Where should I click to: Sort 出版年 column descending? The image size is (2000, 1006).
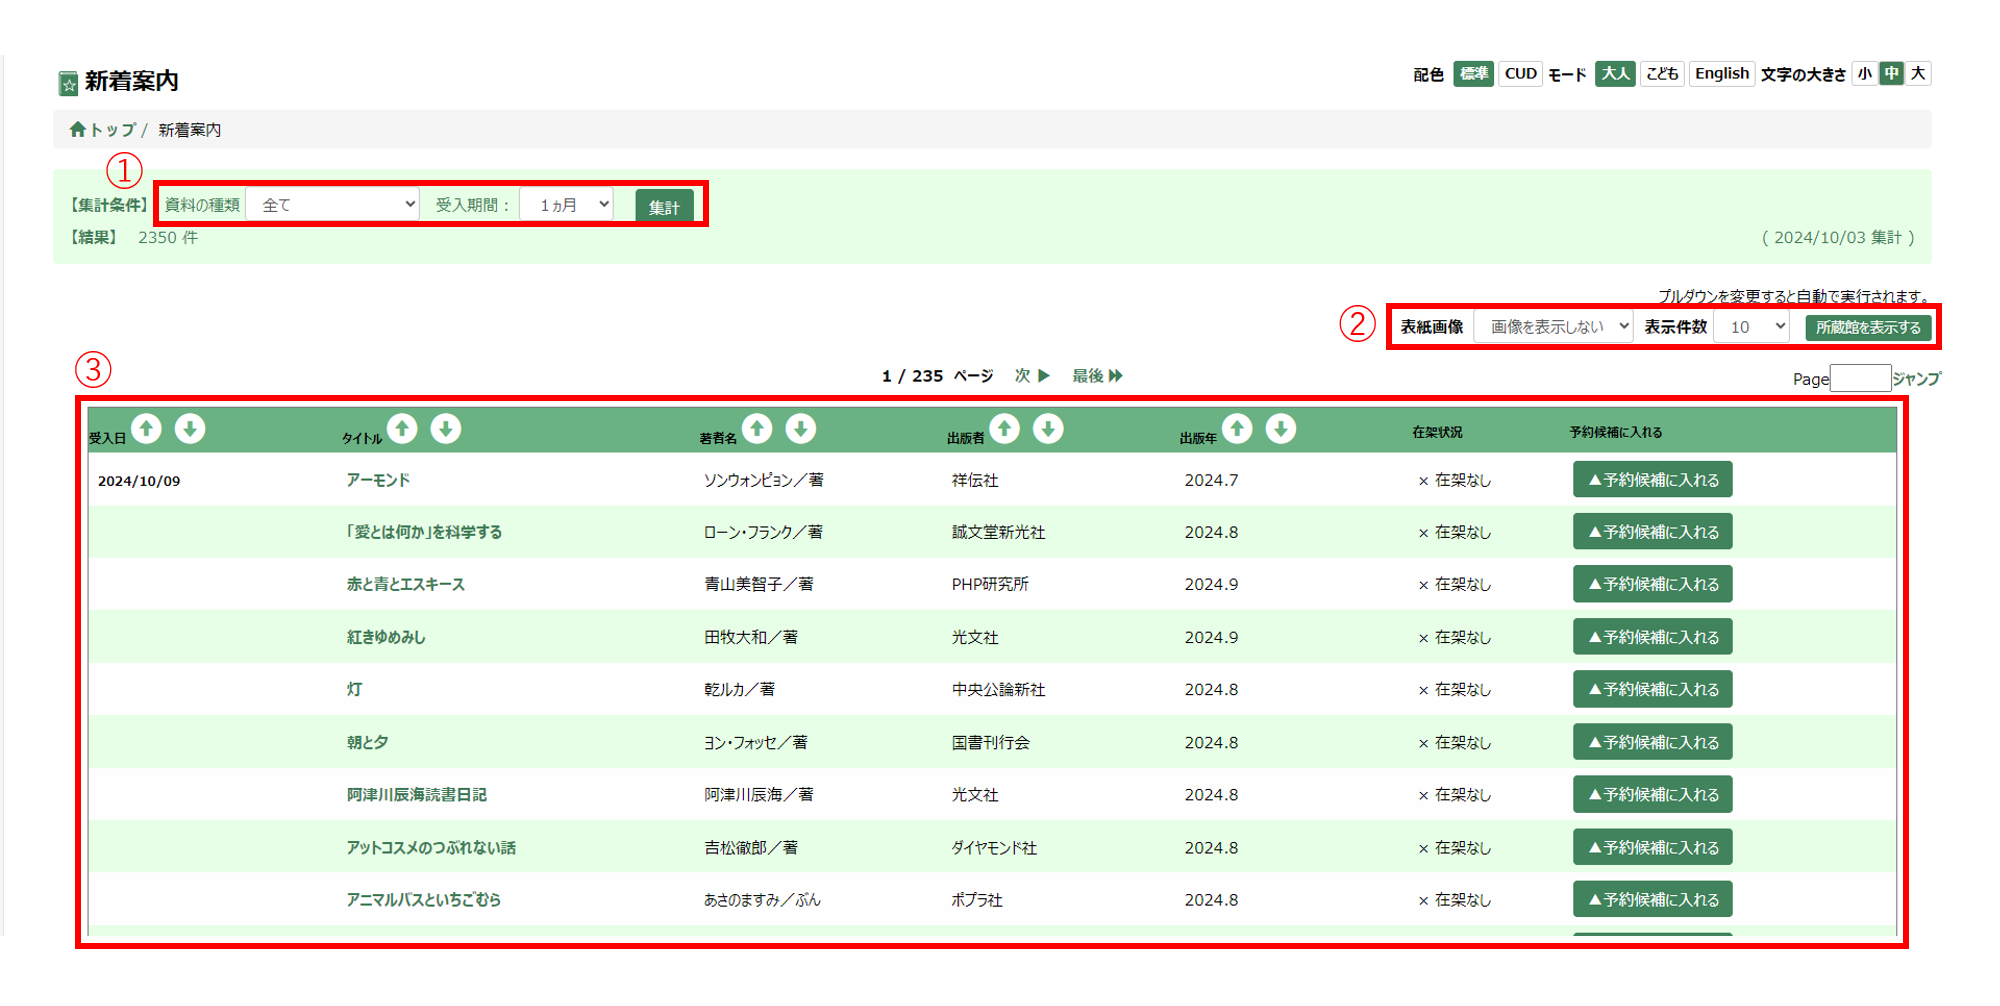coord(1281,429)
